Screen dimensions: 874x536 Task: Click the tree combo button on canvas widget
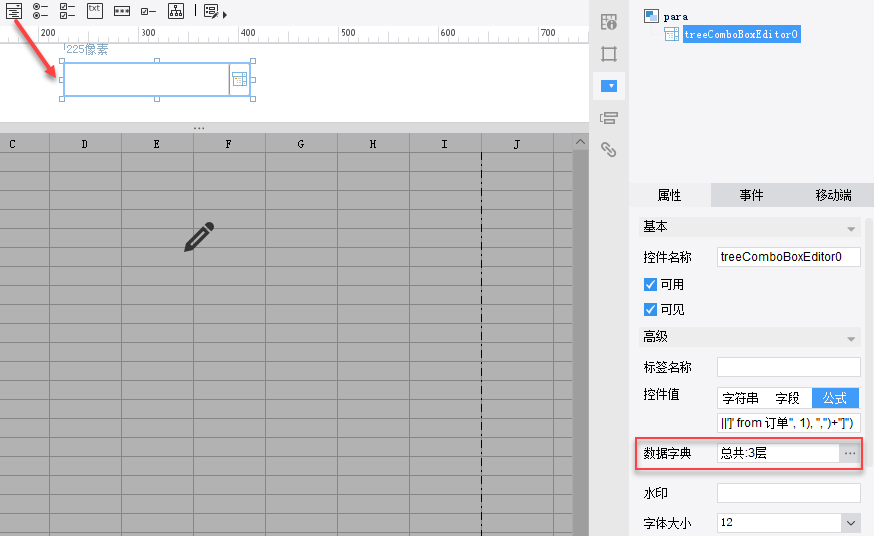click(x=240, y=79)
